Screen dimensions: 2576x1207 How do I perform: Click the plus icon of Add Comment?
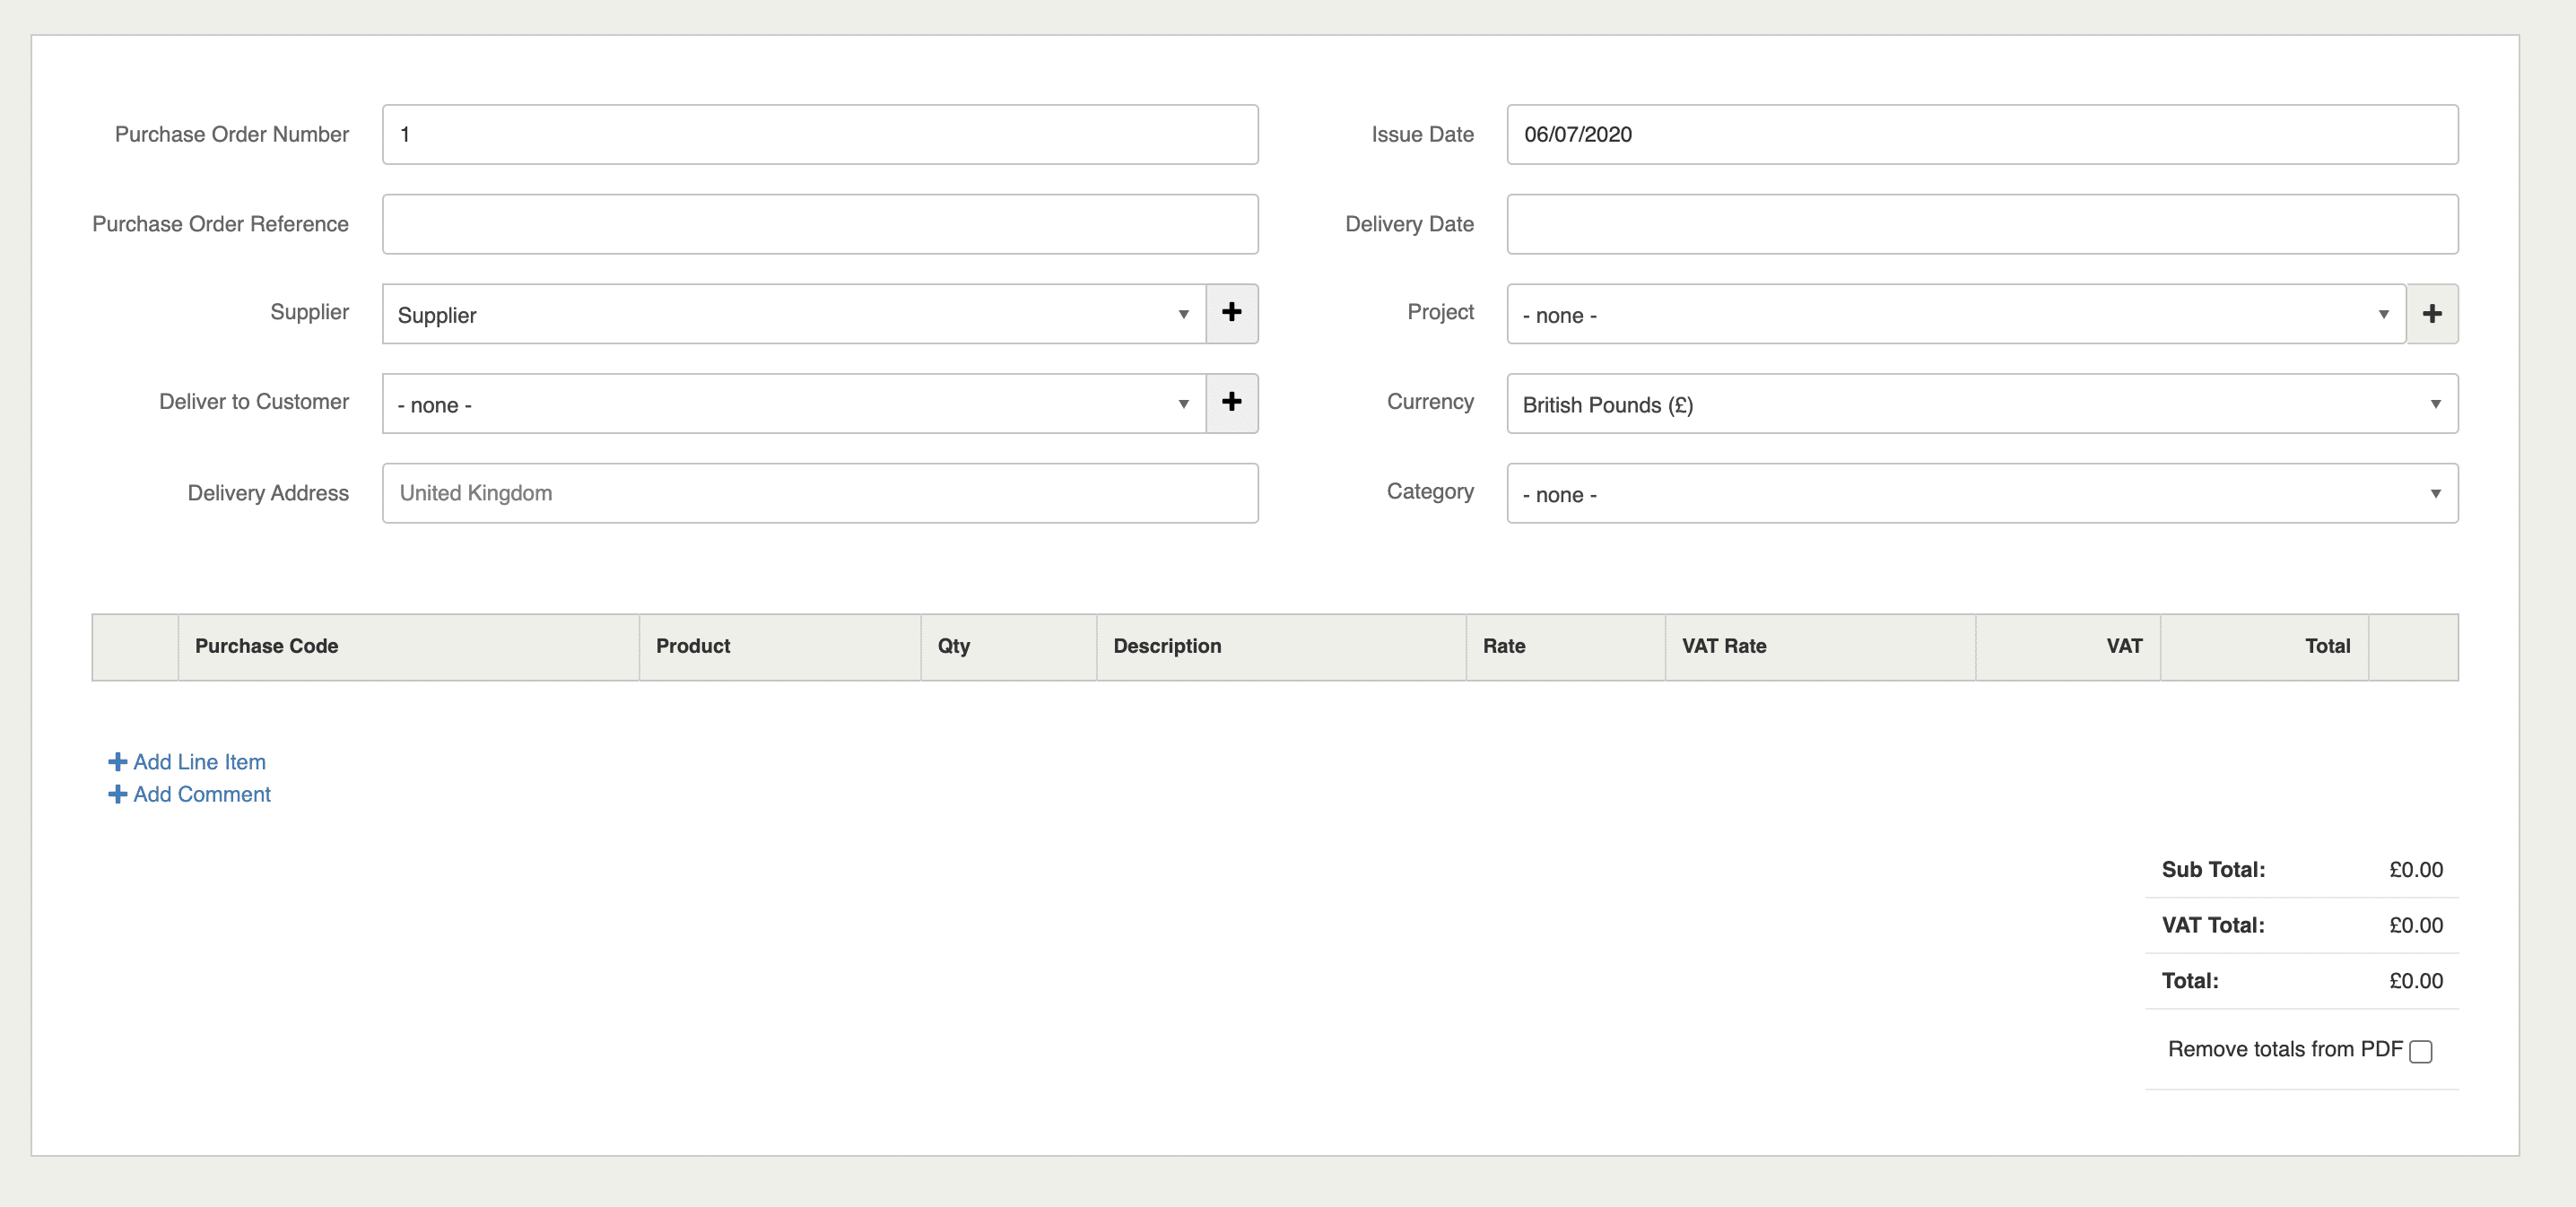117,794
